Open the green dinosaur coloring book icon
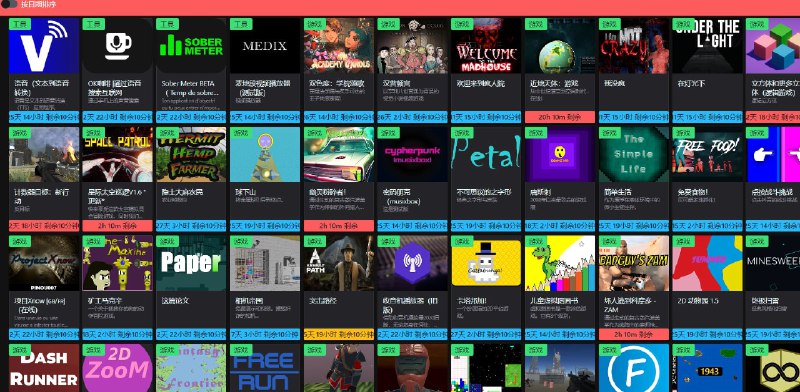Viewport: 800px width, 392px height. tap(560, 263)
